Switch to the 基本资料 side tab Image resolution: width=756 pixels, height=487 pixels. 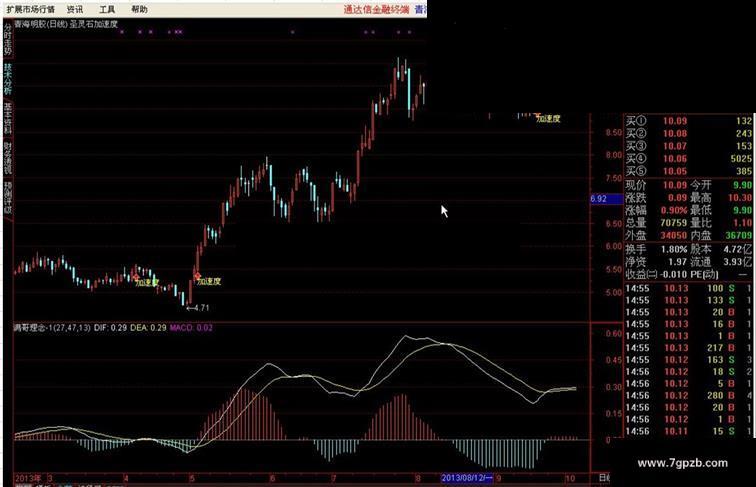[8, 119]
